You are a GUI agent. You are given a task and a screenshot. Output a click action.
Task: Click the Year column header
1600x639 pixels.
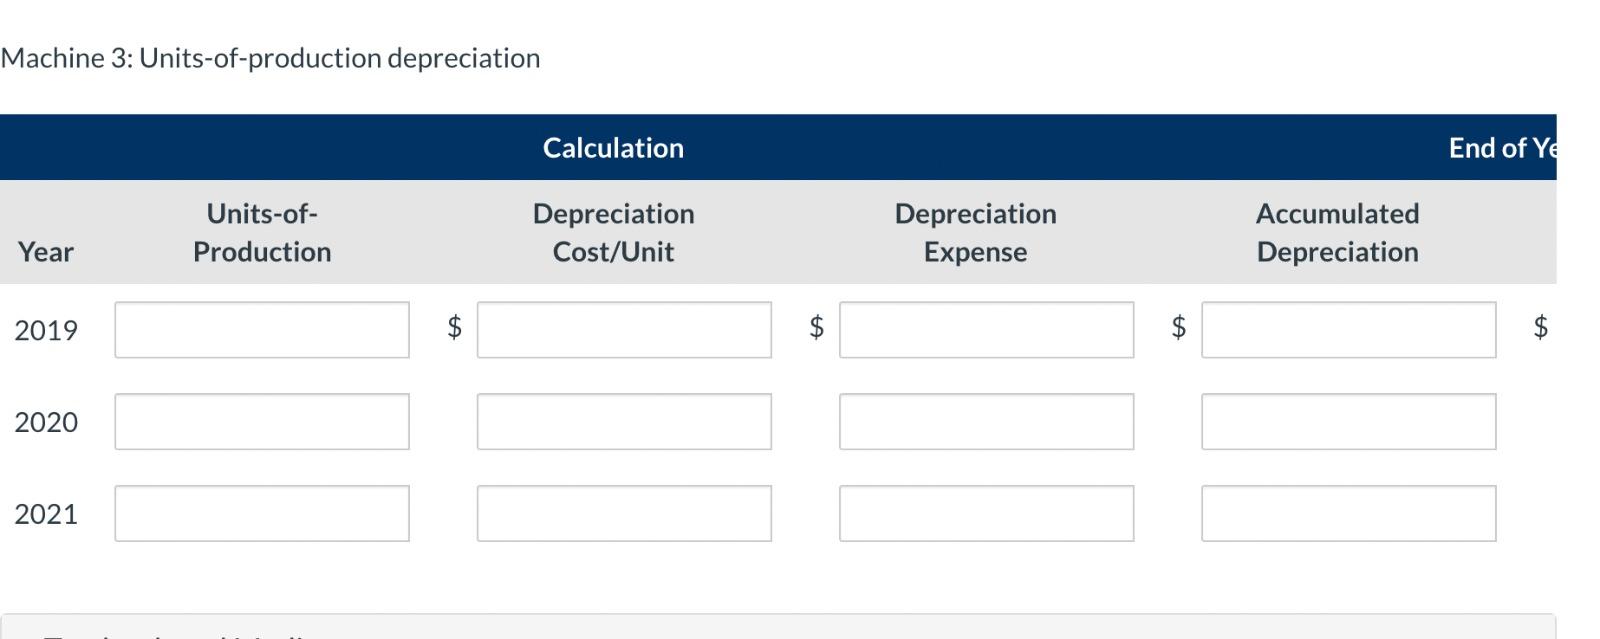46,252
